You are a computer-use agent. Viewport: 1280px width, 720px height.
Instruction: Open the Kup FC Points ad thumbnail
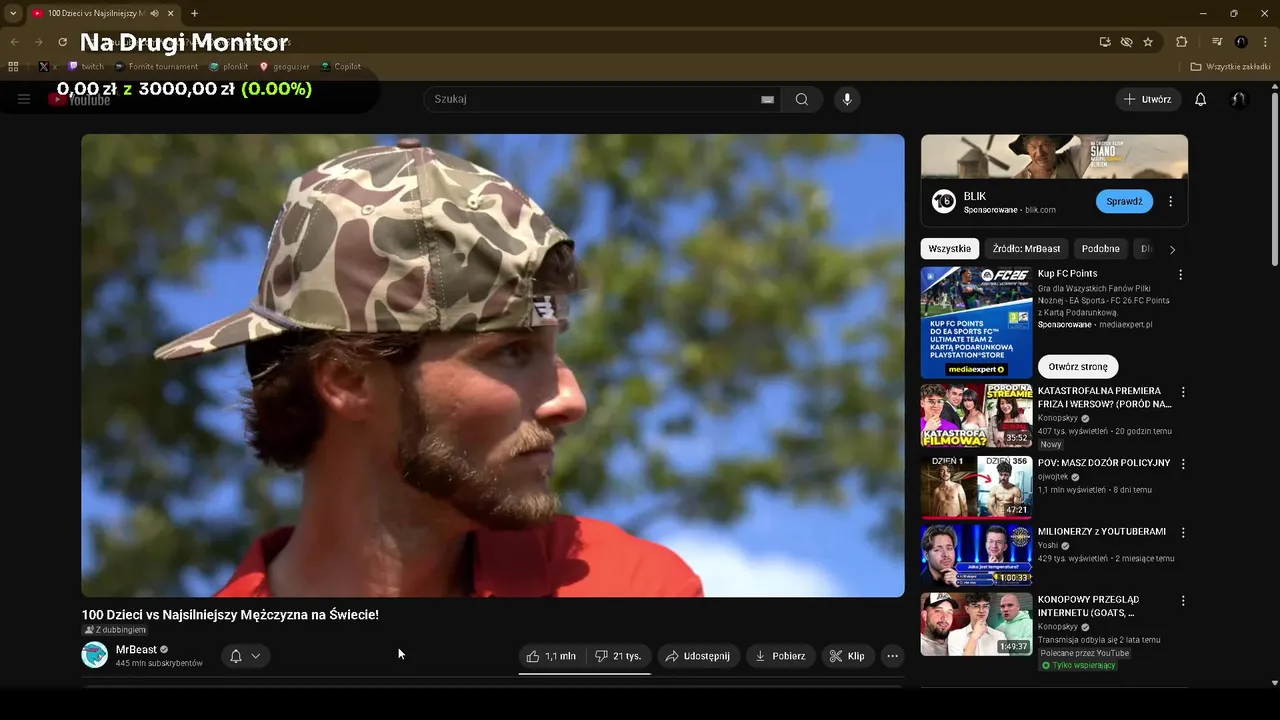[x=976, y=322]
